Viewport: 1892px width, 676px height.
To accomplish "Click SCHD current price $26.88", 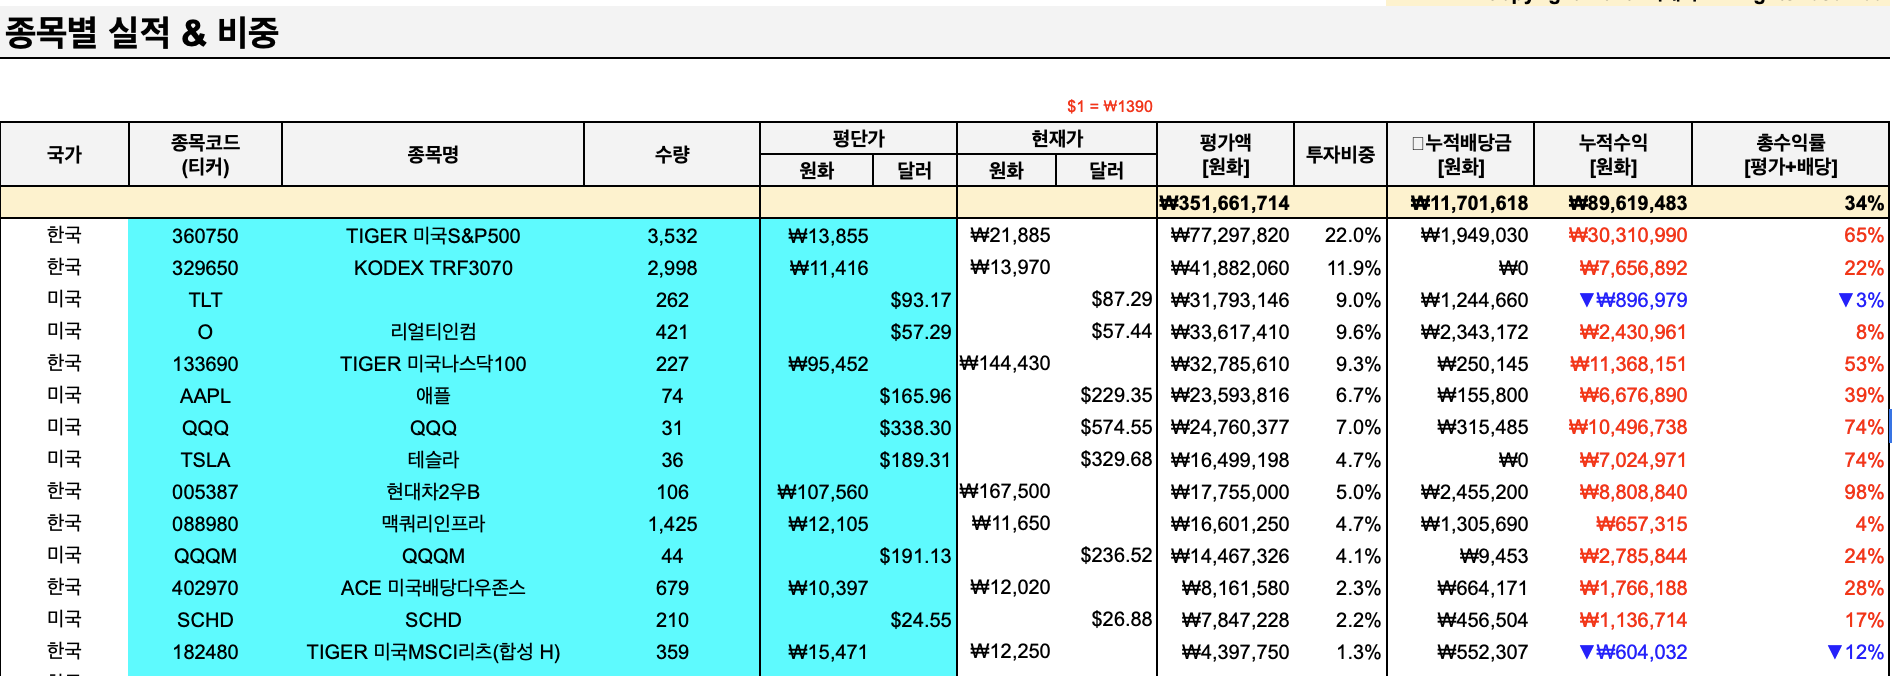I will (1121, 619).
